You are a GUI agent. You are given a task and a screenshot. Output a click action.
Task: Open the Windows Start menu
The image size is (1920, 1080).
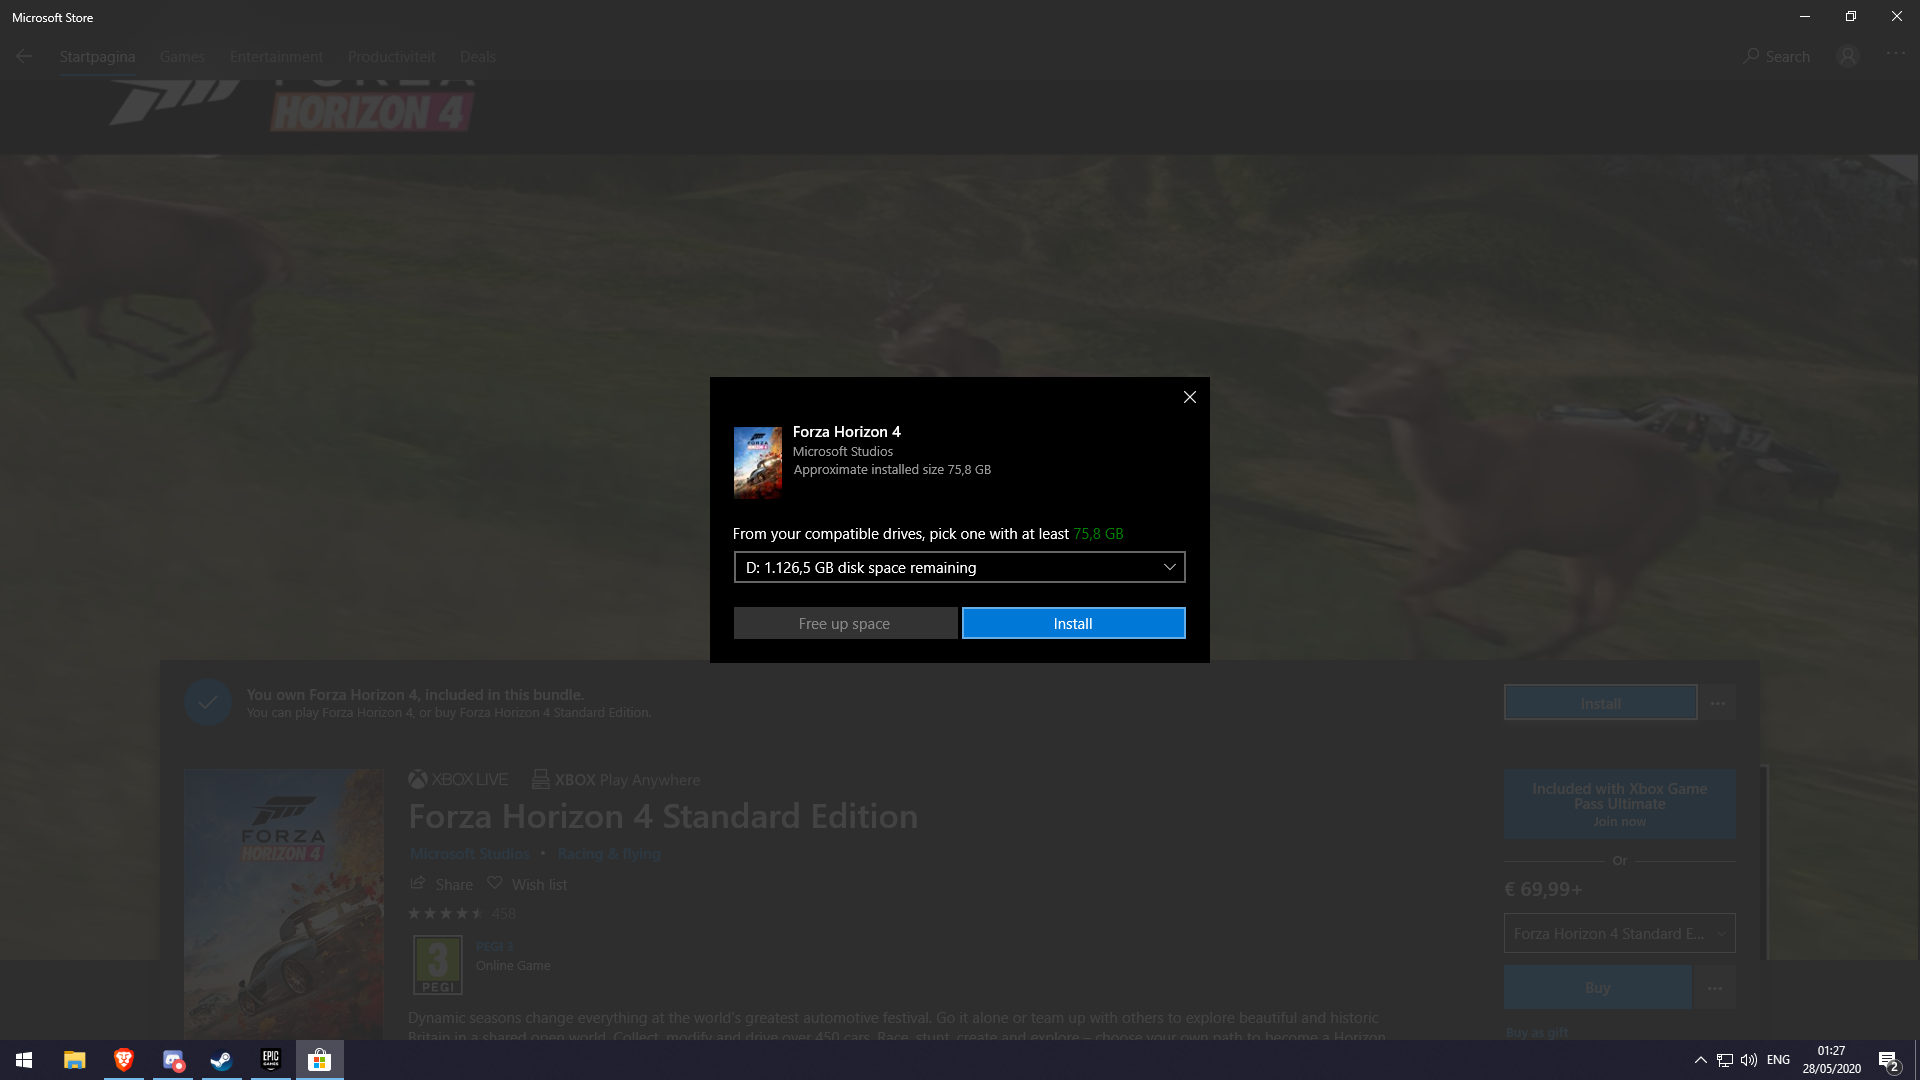point(24,1060)
